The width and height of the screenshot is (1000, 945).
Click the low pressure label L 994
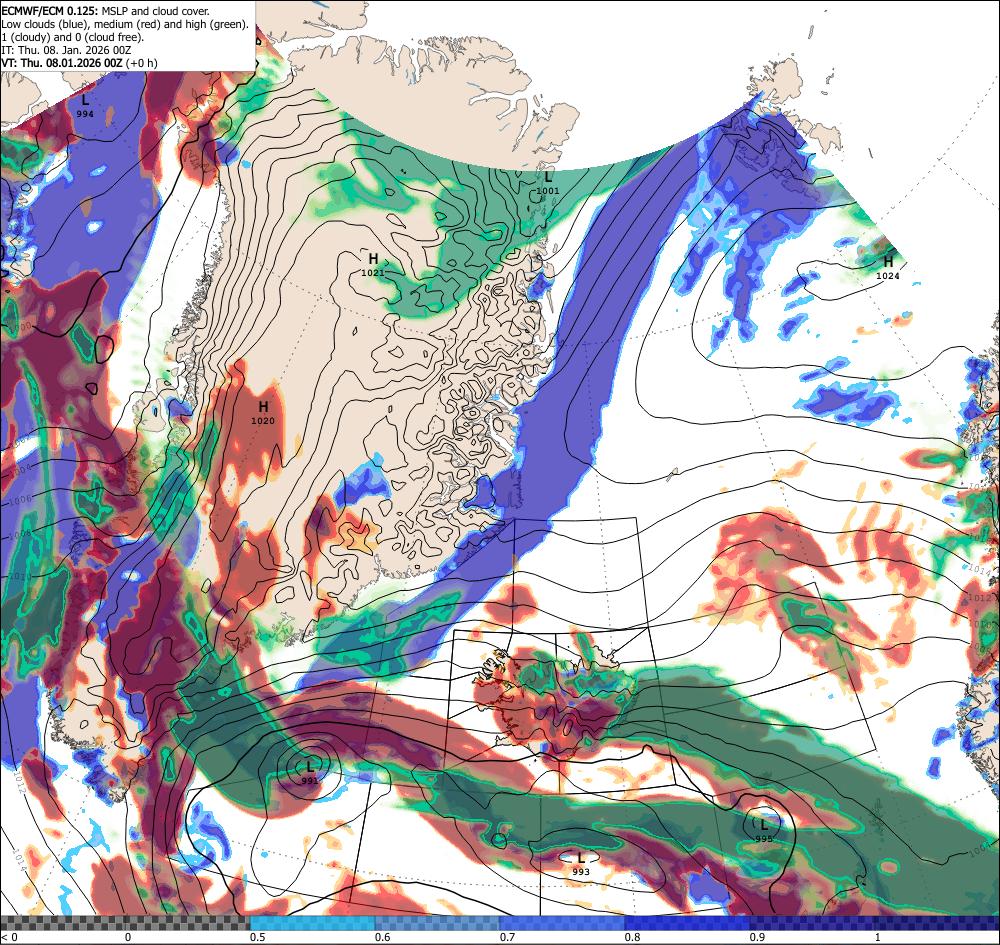(x=85, y=105)
